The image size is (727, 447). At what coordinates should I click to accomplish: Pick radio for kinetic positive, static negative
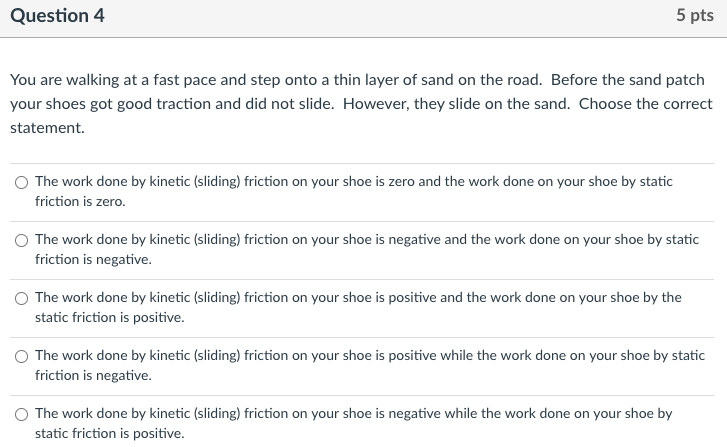click(21, 356)
